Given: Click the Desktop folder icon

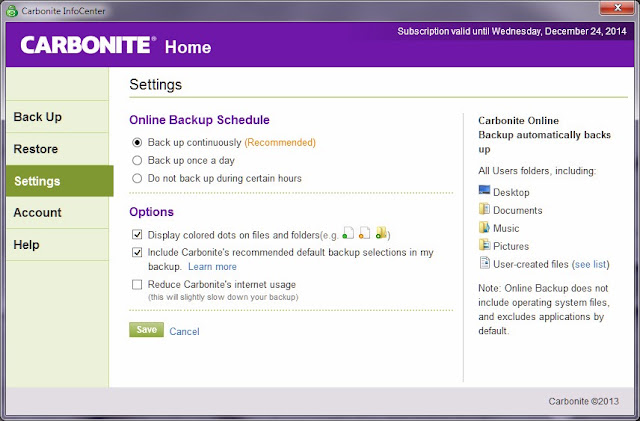Looking at the screenshot, I should click(484, 190).
